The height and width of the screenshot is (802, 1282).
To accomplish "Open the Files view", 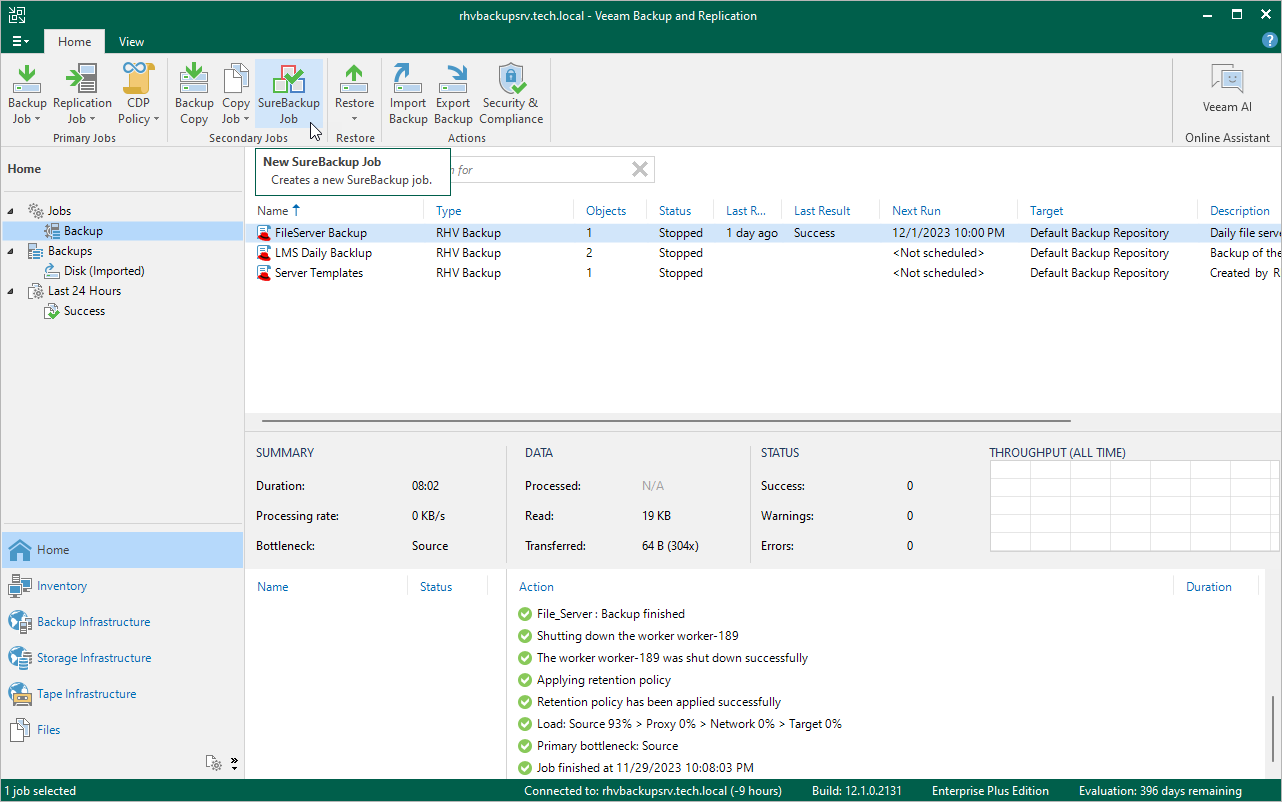I will 122,730.
